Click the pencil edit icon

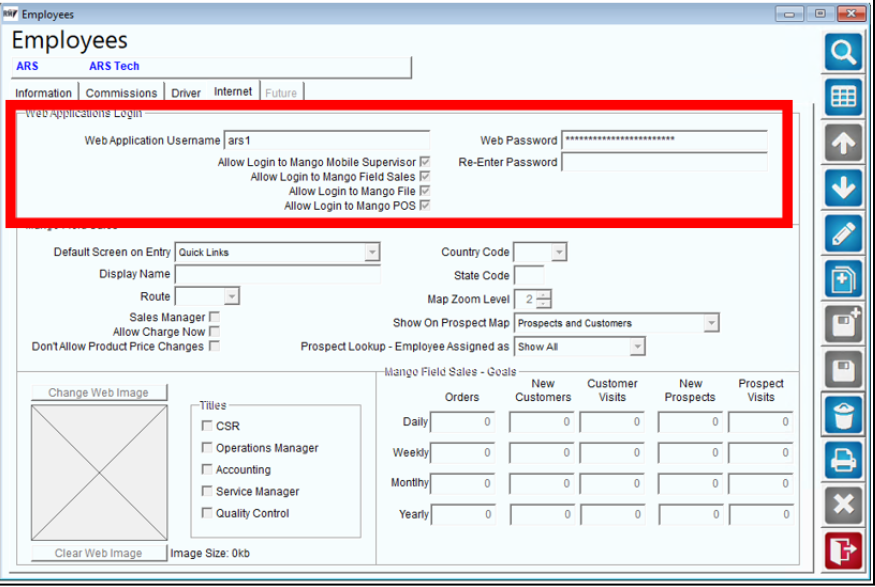tap(843, 233)
